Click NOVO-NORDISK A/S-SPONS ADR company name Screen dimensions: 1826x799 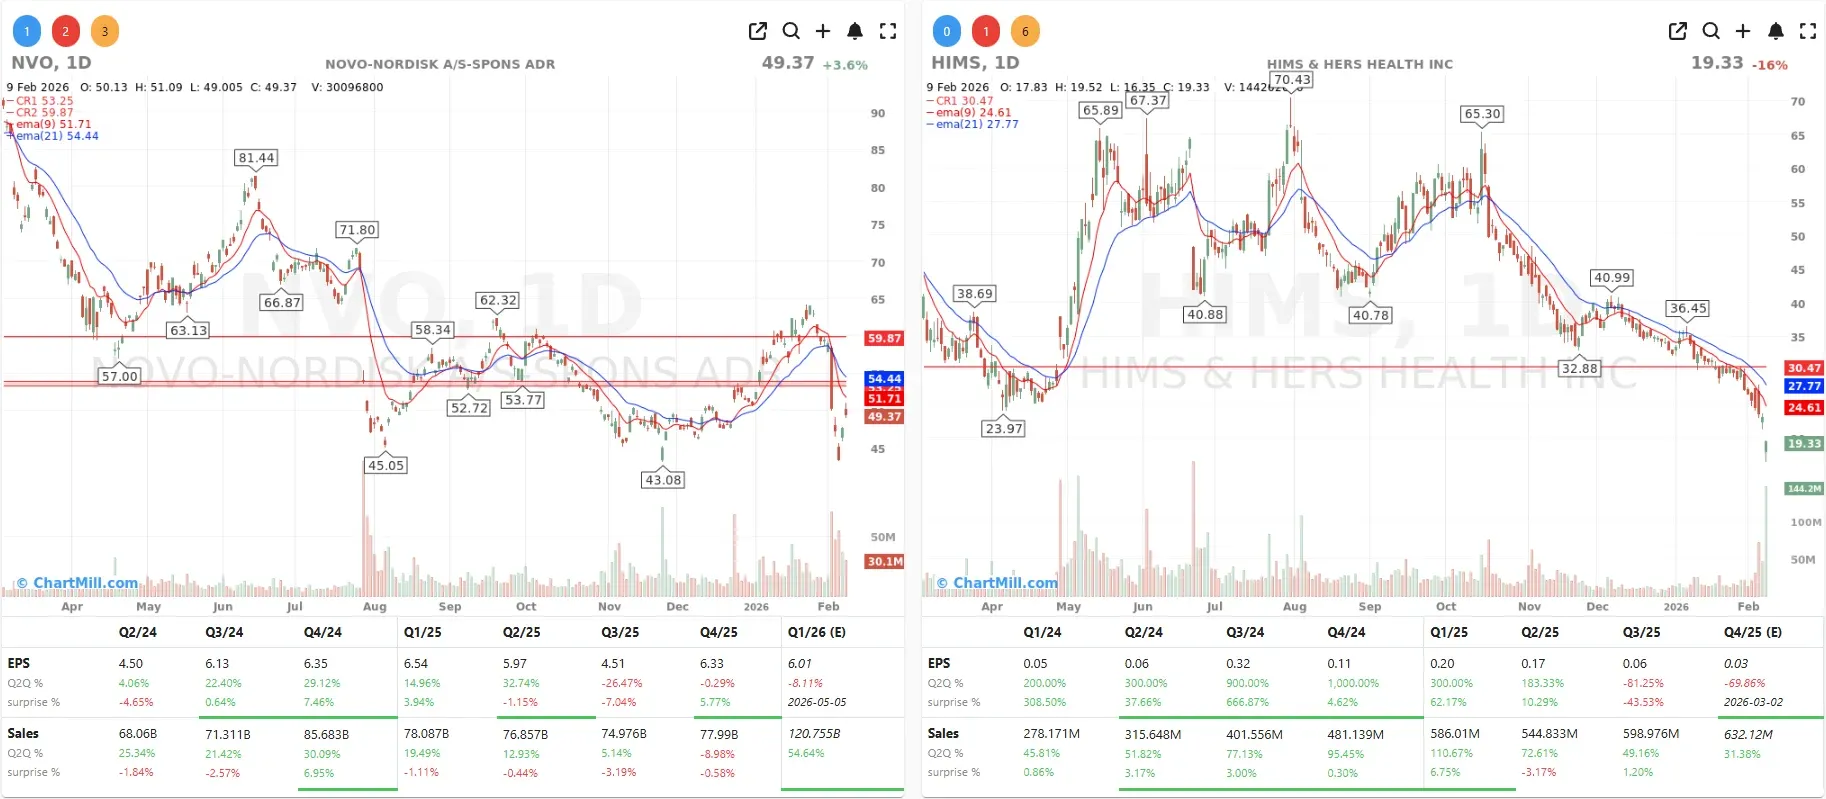click(440, 64)
